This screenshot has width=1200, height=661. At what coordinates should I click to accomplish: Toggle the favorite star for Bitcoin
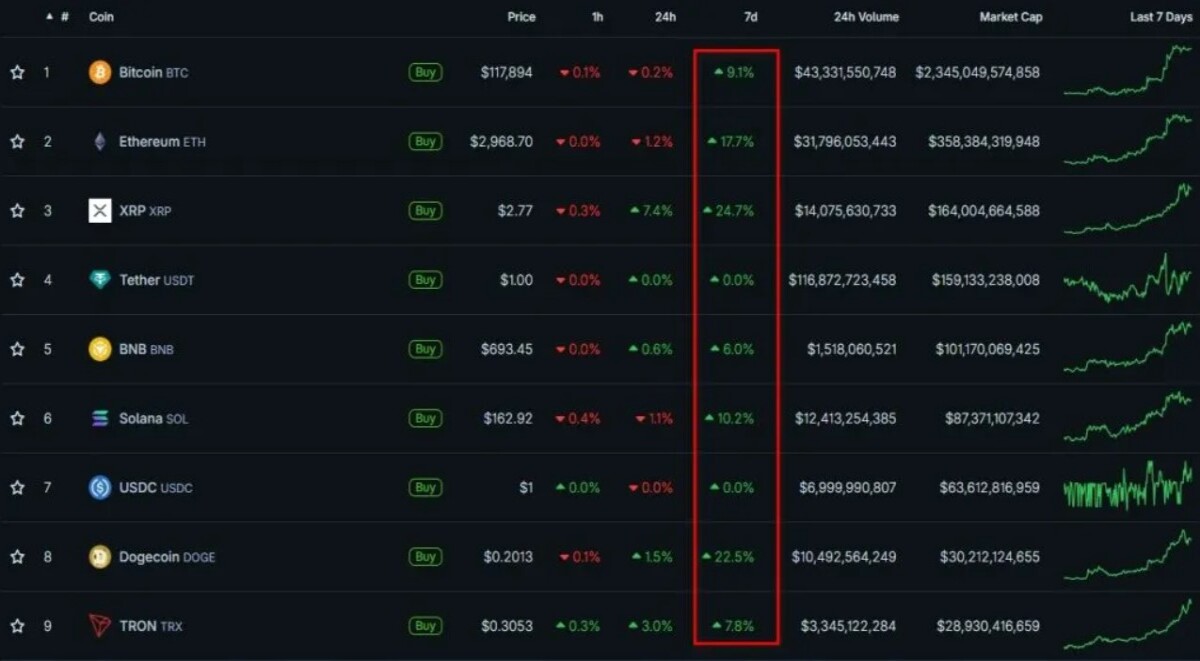pos(17,72)
